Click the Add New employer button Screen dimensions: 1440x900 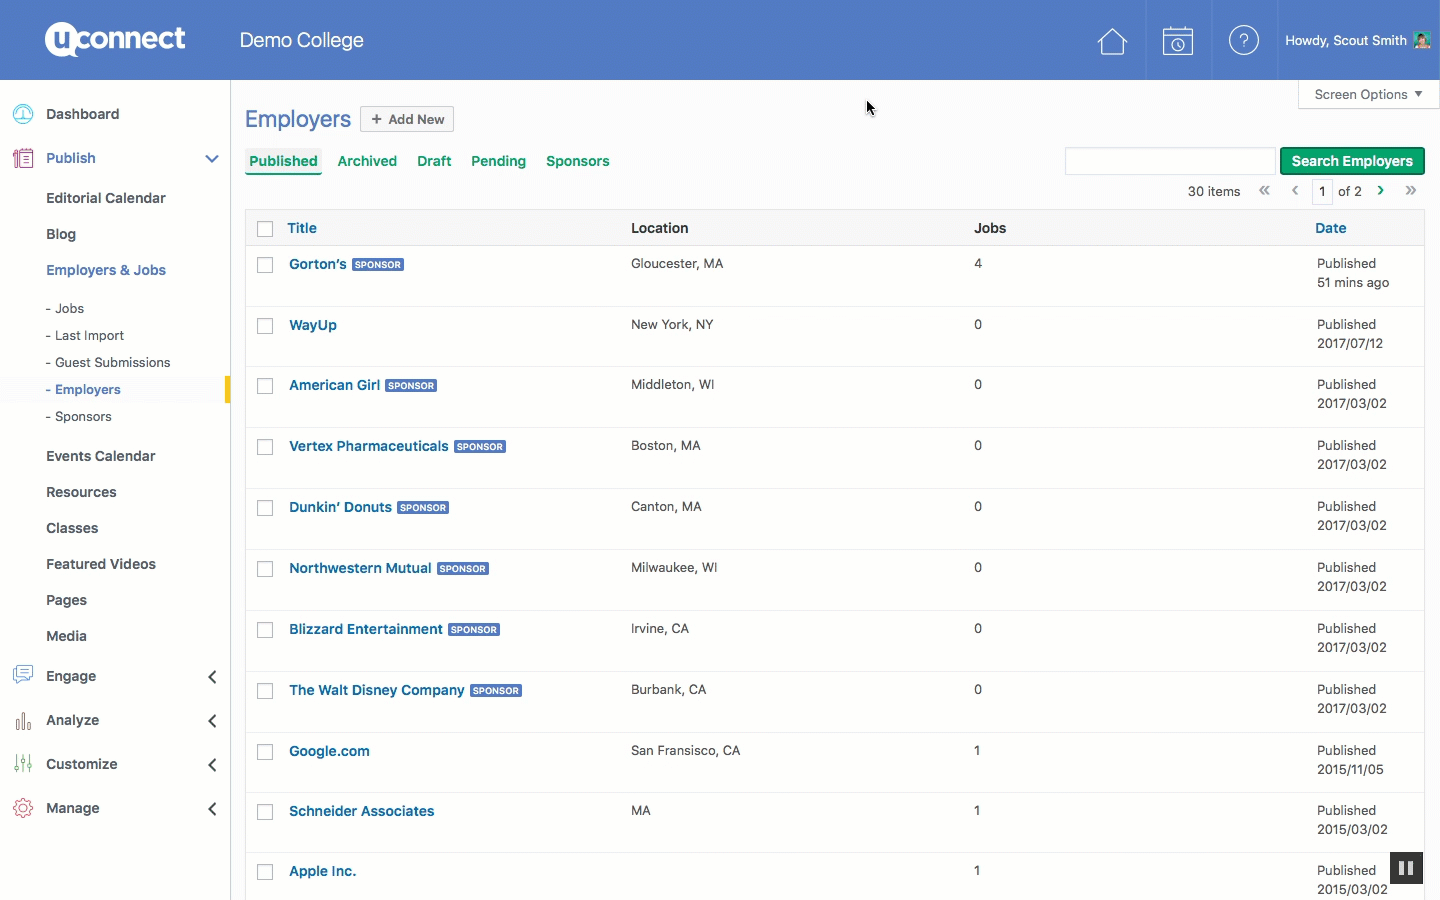click(407, 119)
